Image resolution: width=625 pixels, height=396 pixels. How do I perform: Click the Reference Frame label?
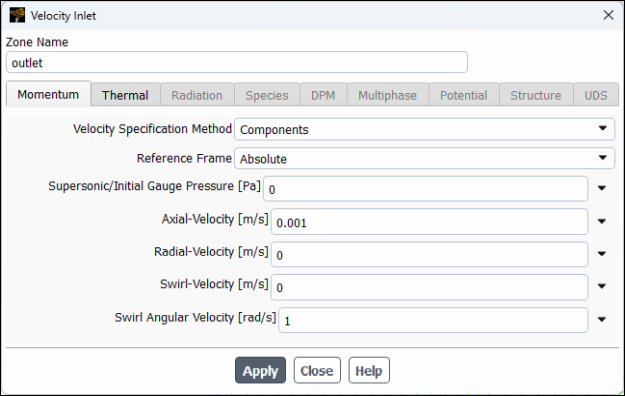pos(184,158)
